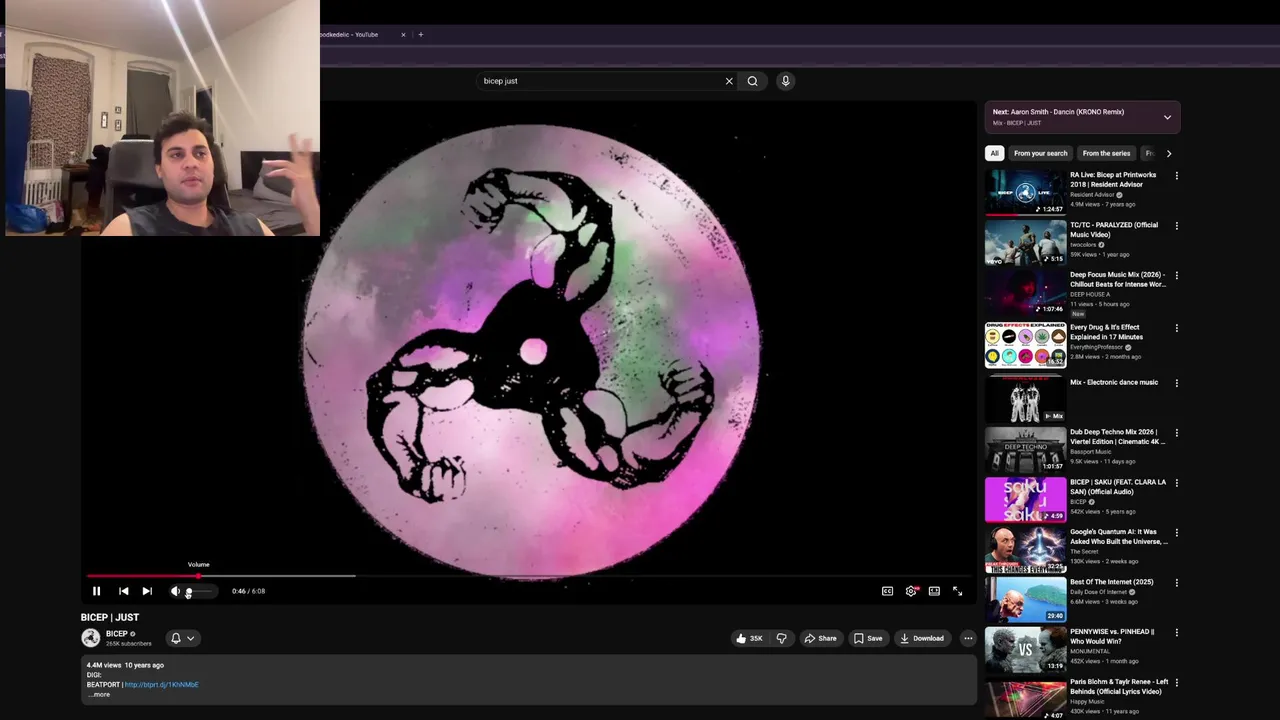Select the From the series chip

1106,153
